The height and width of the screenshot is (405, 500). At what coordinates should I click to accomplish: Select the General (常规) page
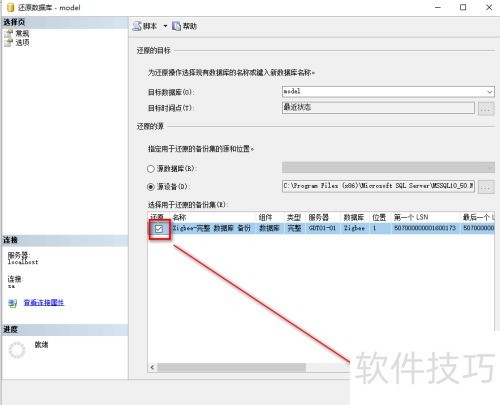(17, 33)
